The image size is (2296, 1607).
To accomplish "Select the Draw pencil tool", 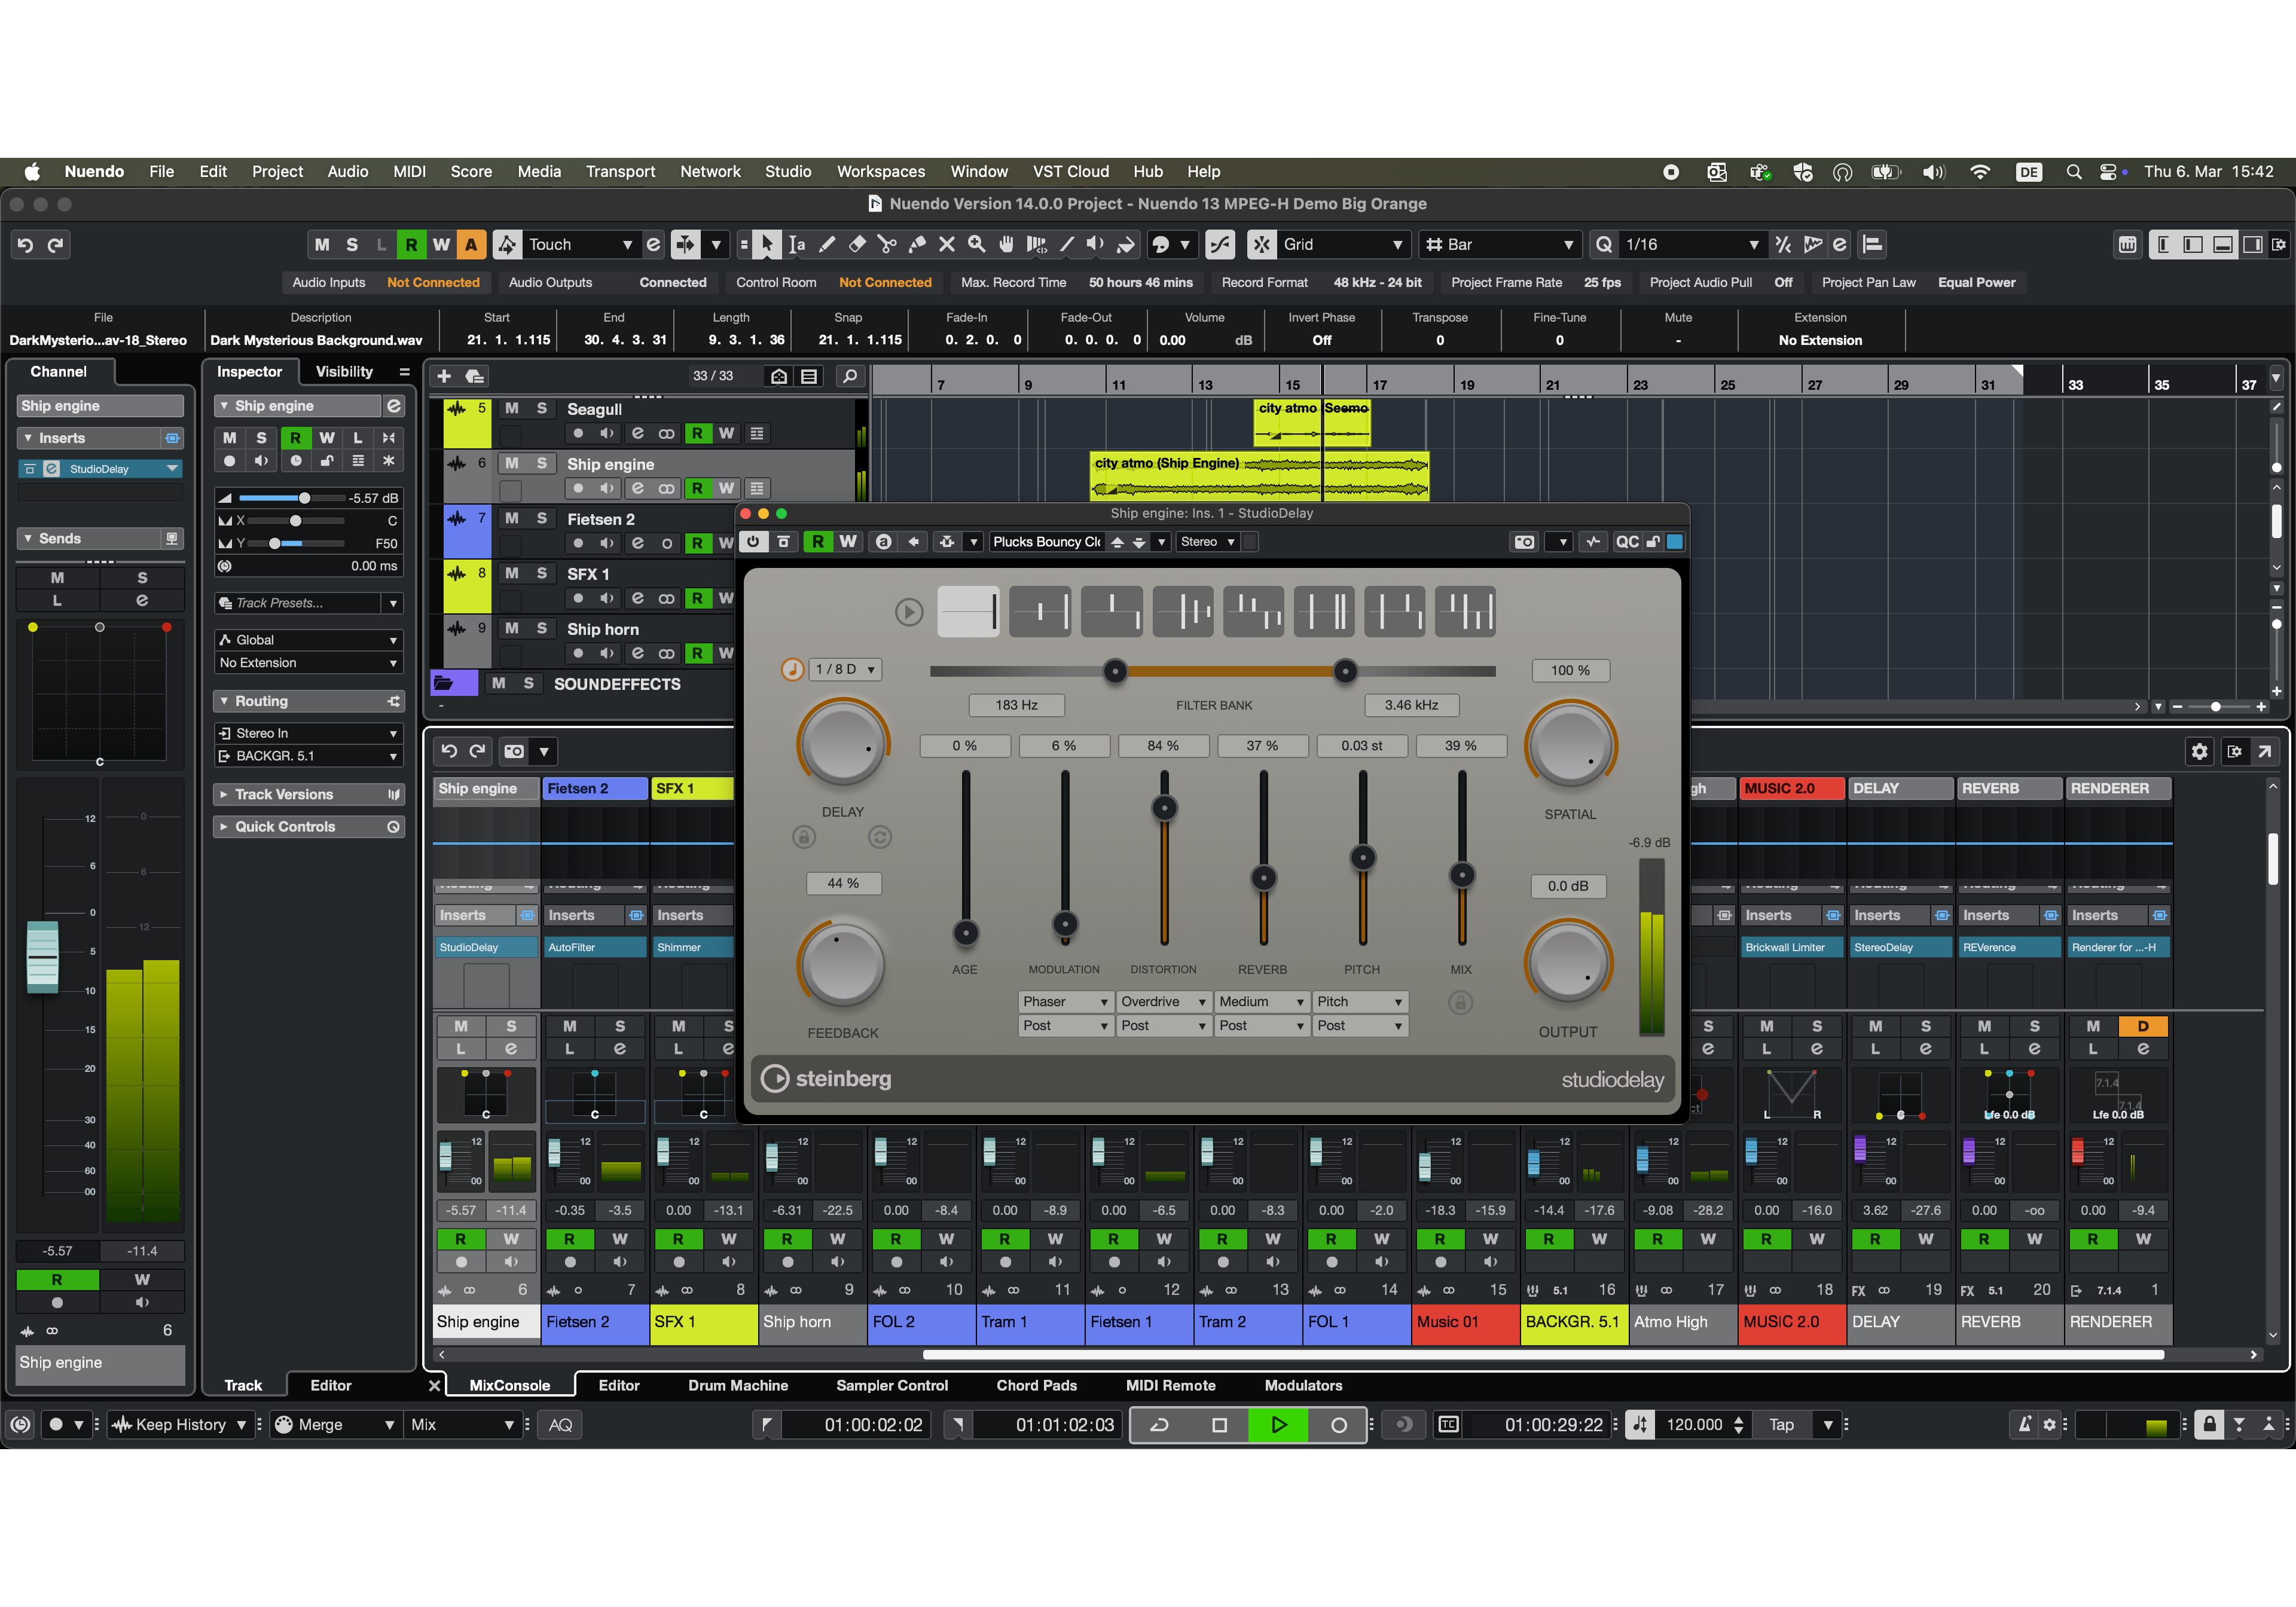I will [827, 244].
